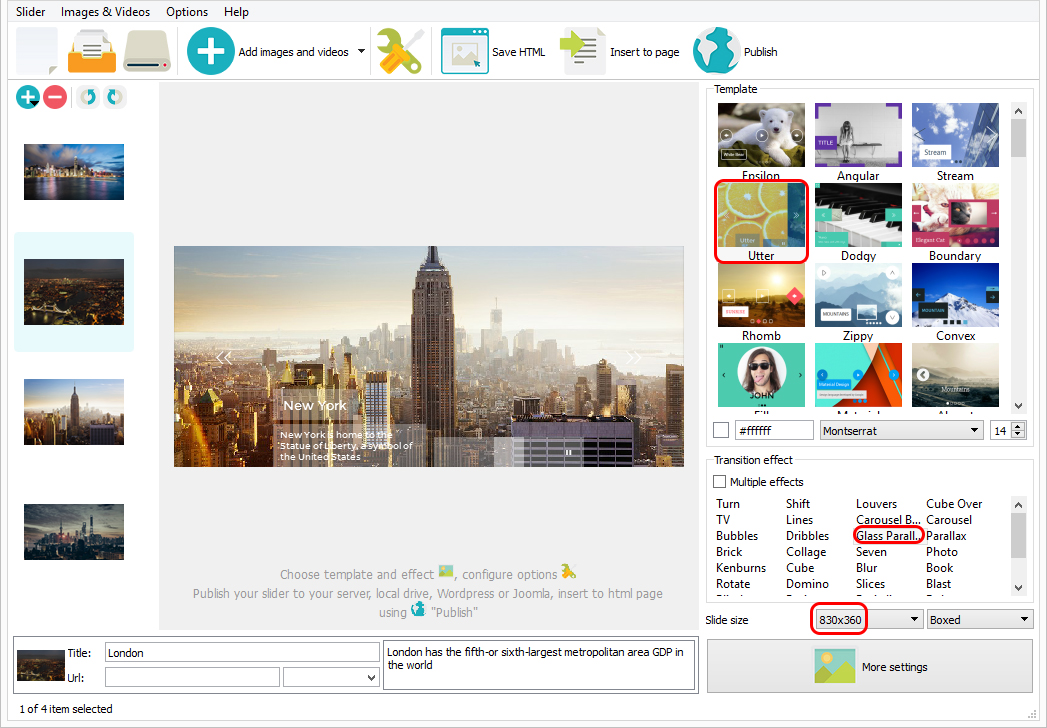Screen dimensions: 1047x728
Task: Expand the Add images and videos dropdown arrow
Action: pos(361,51)
